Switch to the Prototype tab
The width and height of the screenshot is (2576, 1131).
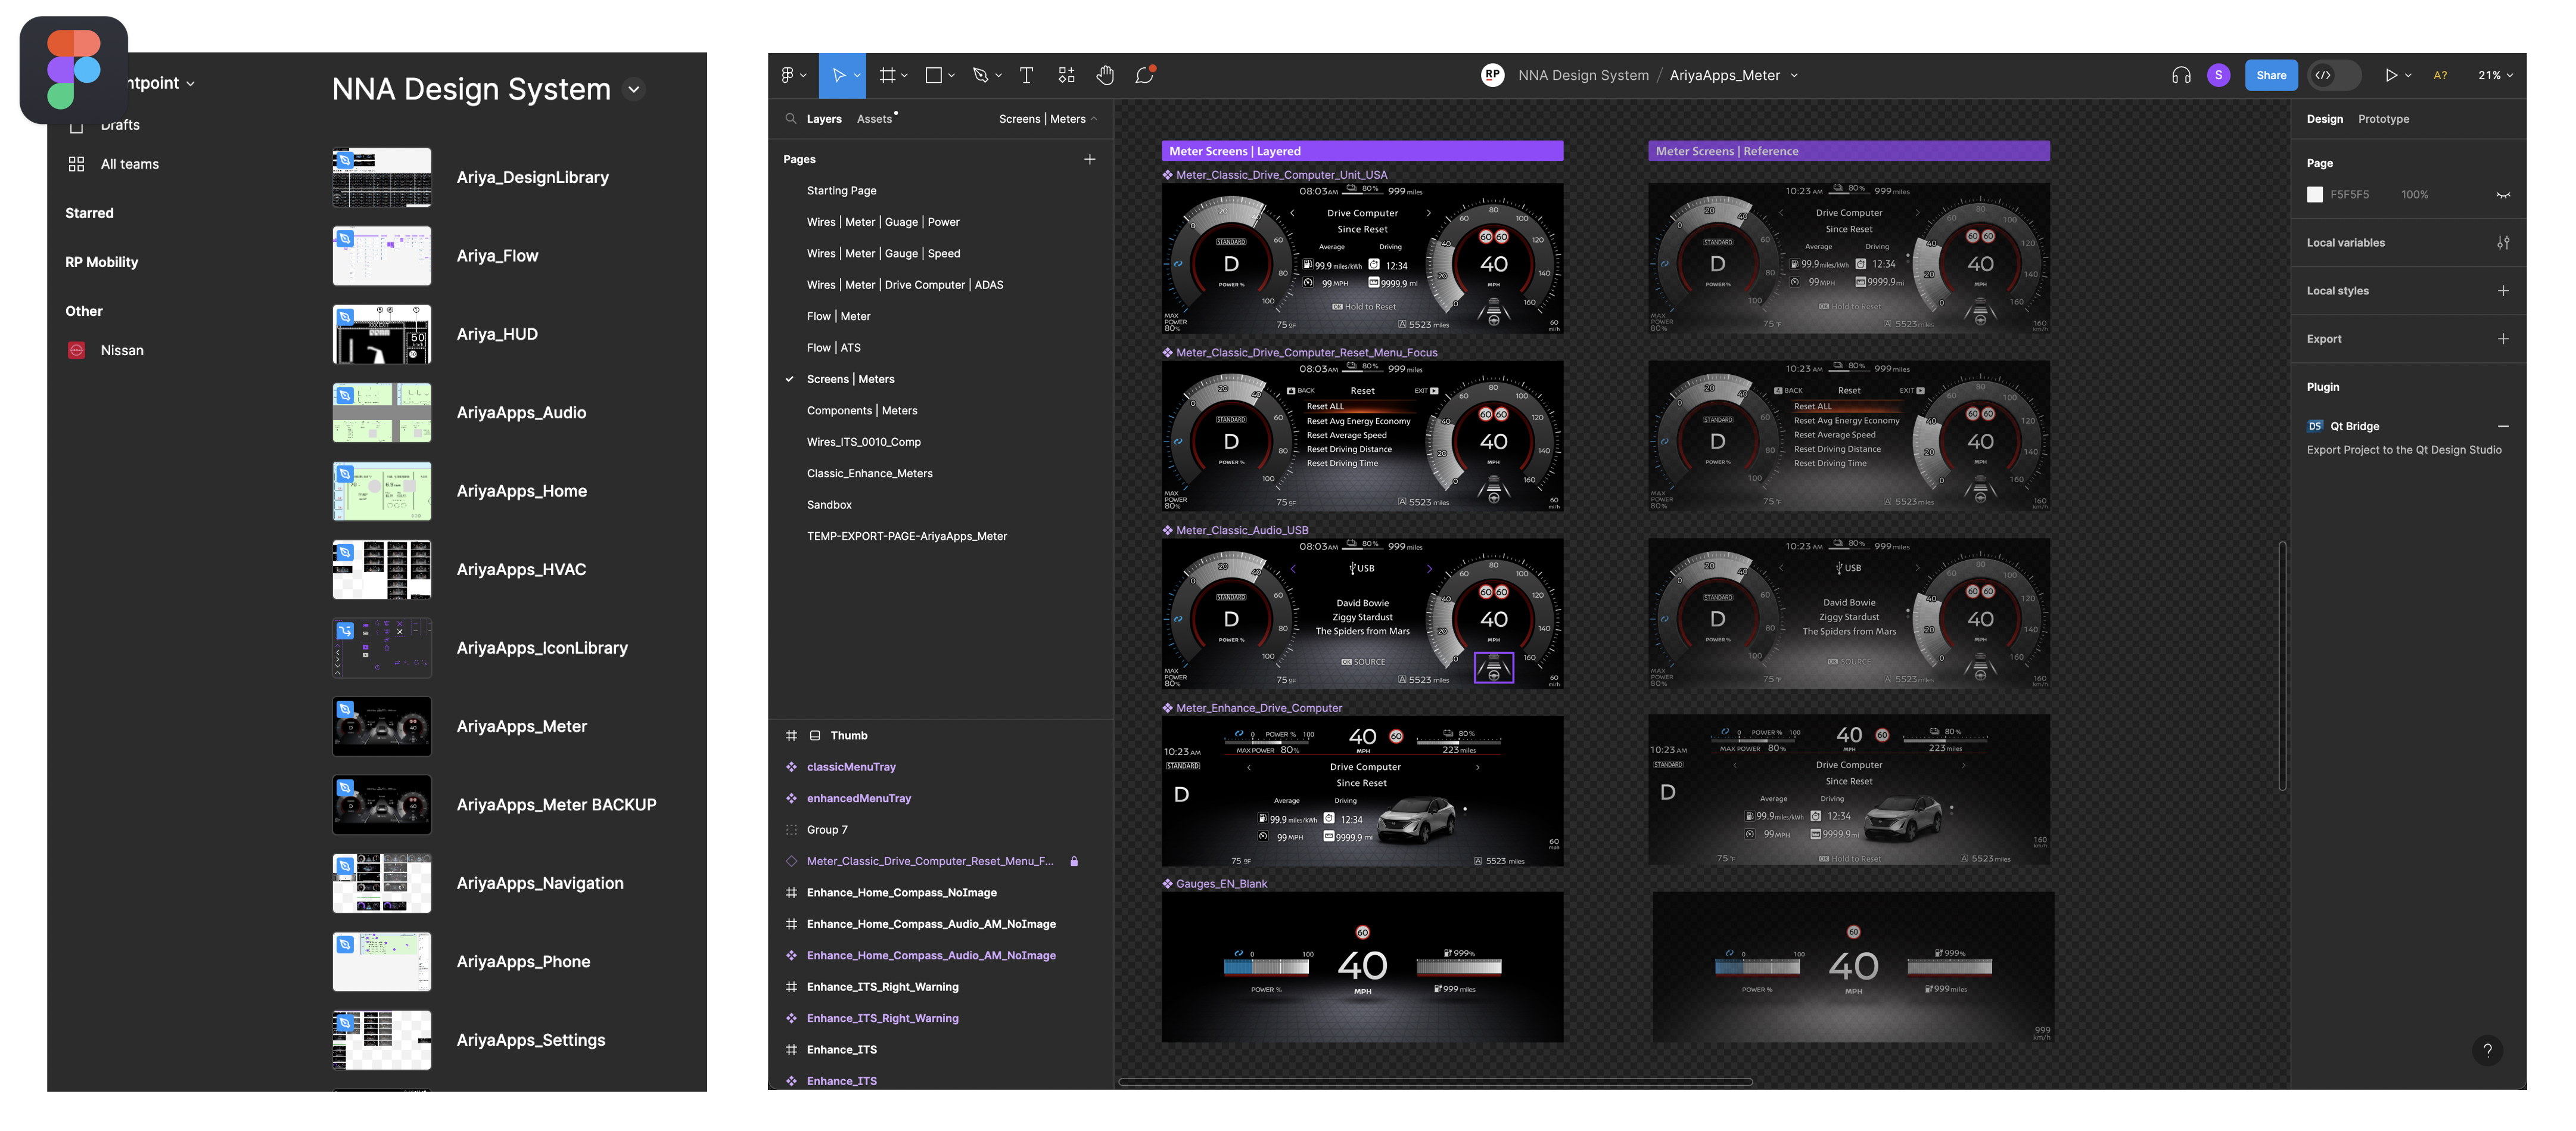2383,119
